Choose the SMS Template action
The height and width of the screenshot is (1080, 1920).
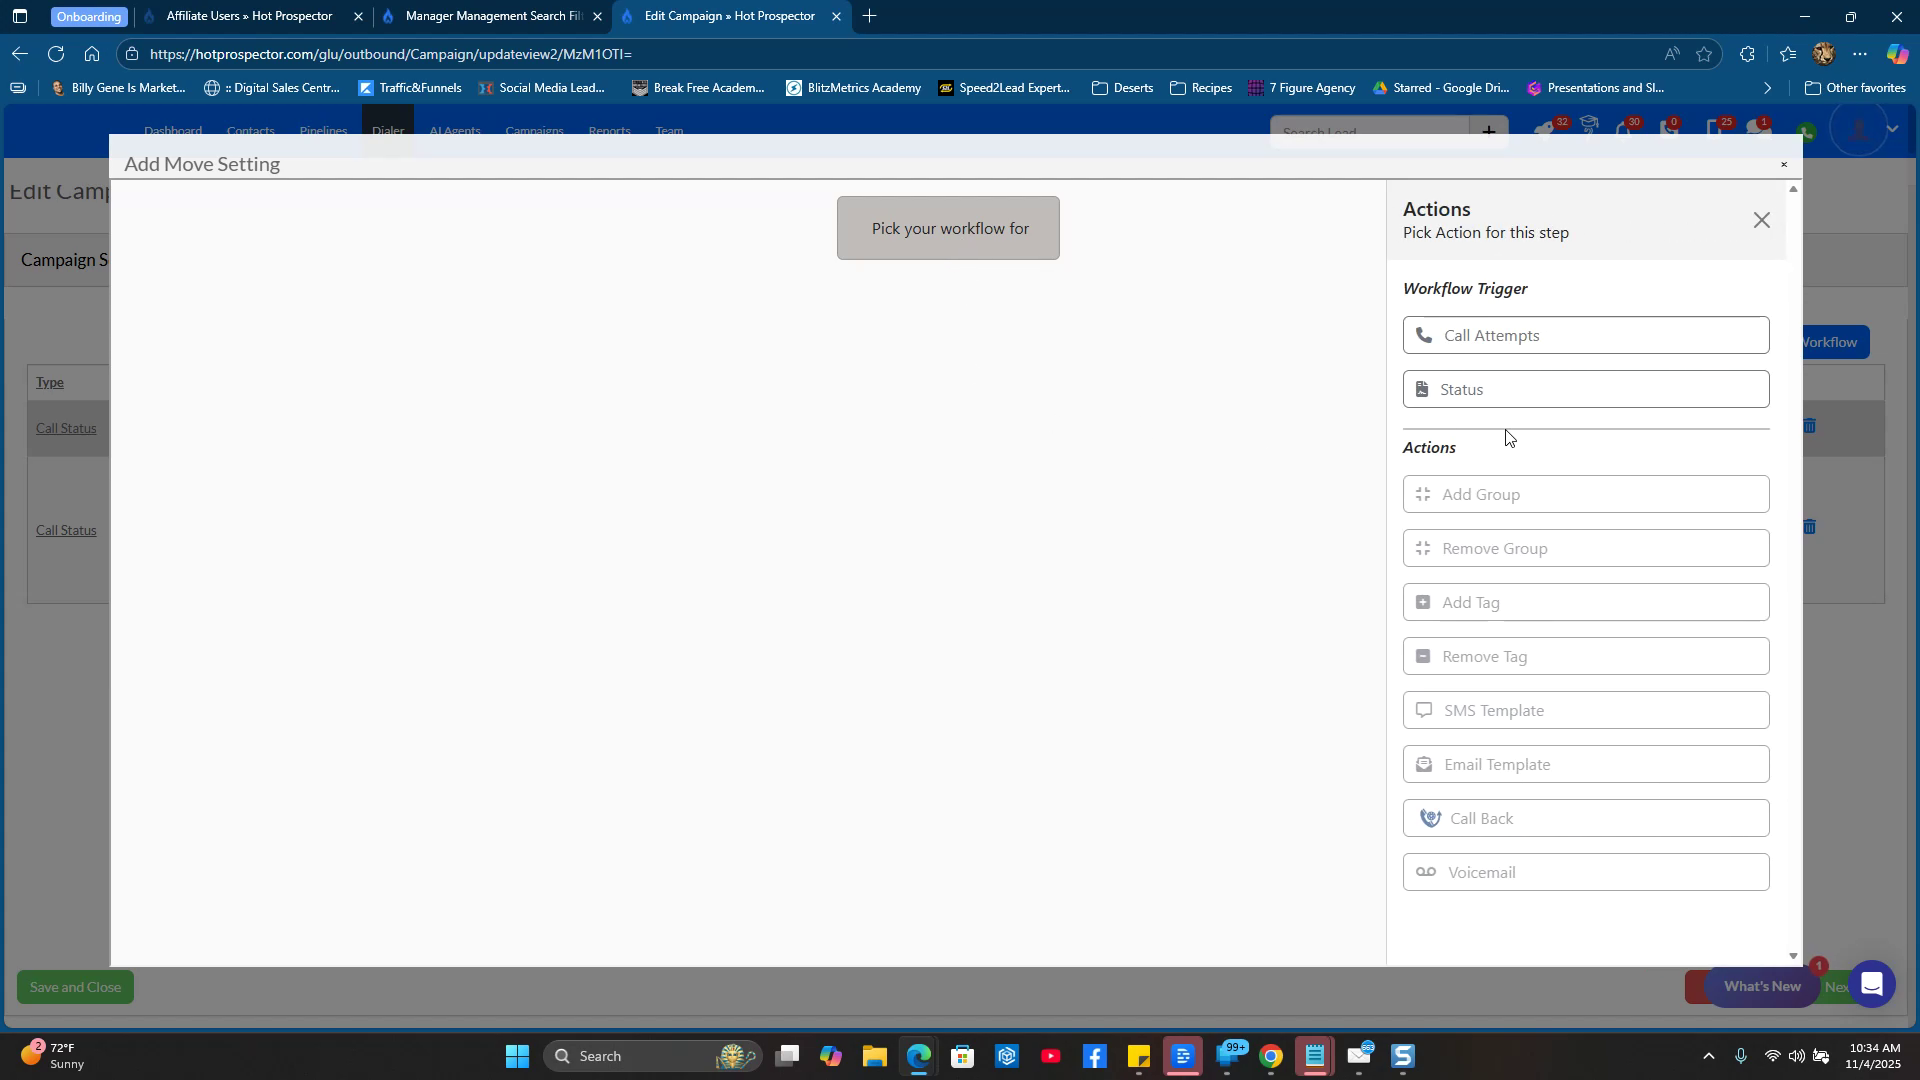[1585, 711]
